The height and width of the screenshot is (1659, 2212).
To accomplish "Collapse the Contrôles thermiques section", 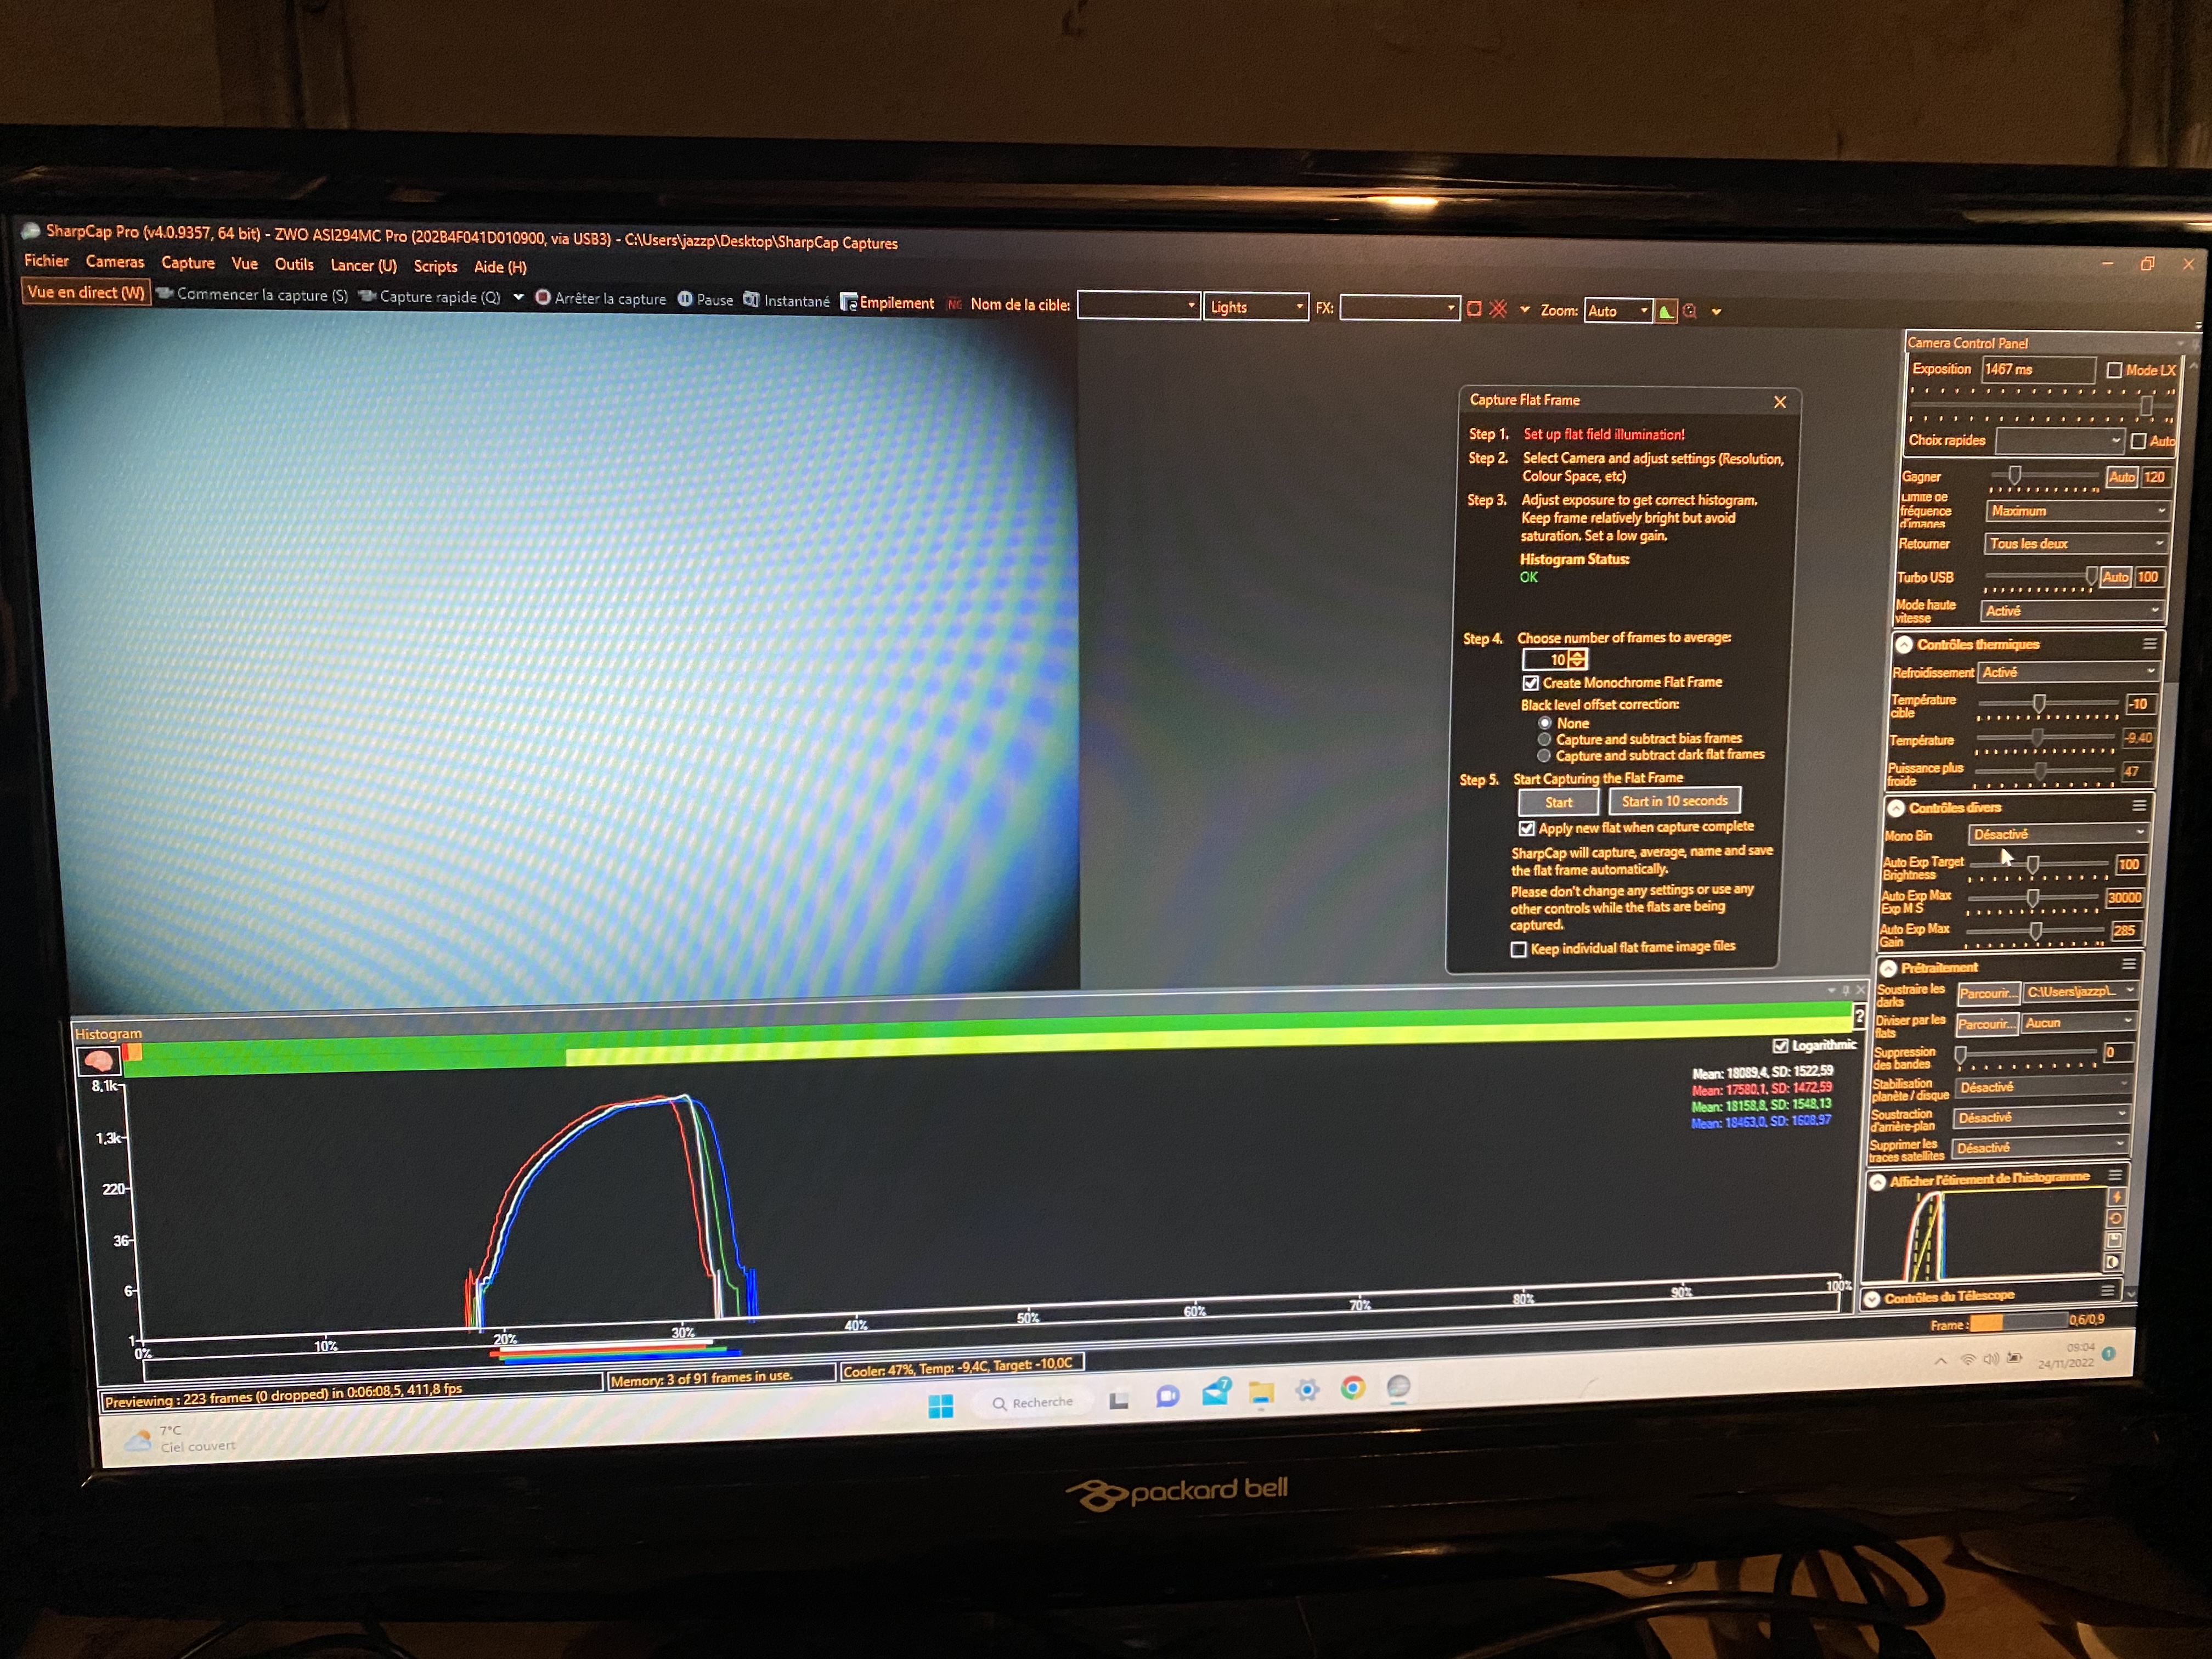I will coord(1904,645).
